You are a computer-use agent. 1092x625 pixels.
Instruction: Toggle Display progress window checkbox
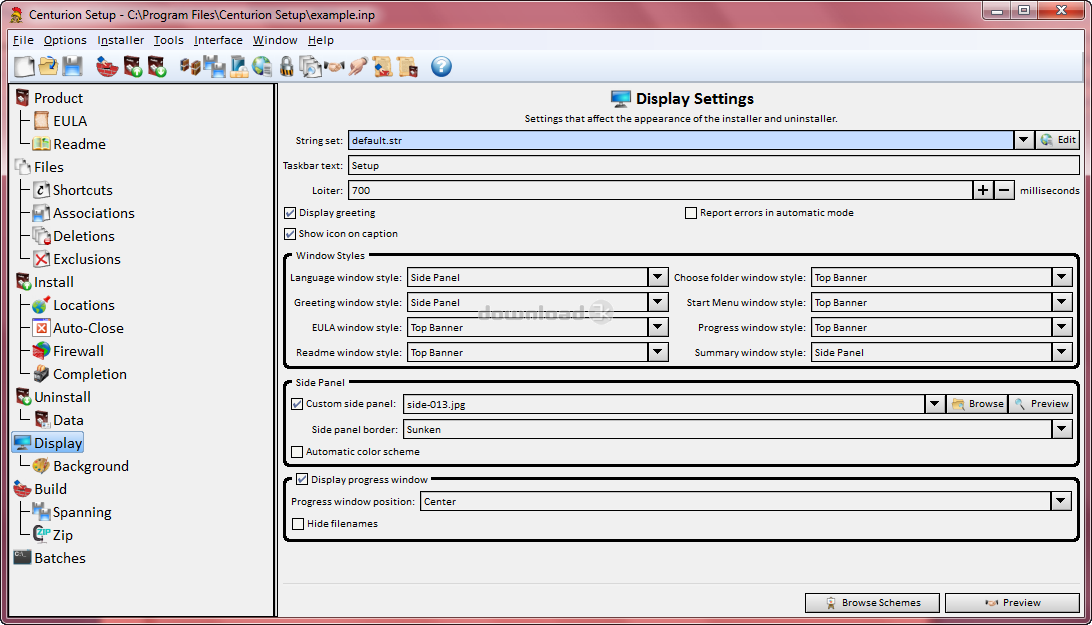[302, 479]
